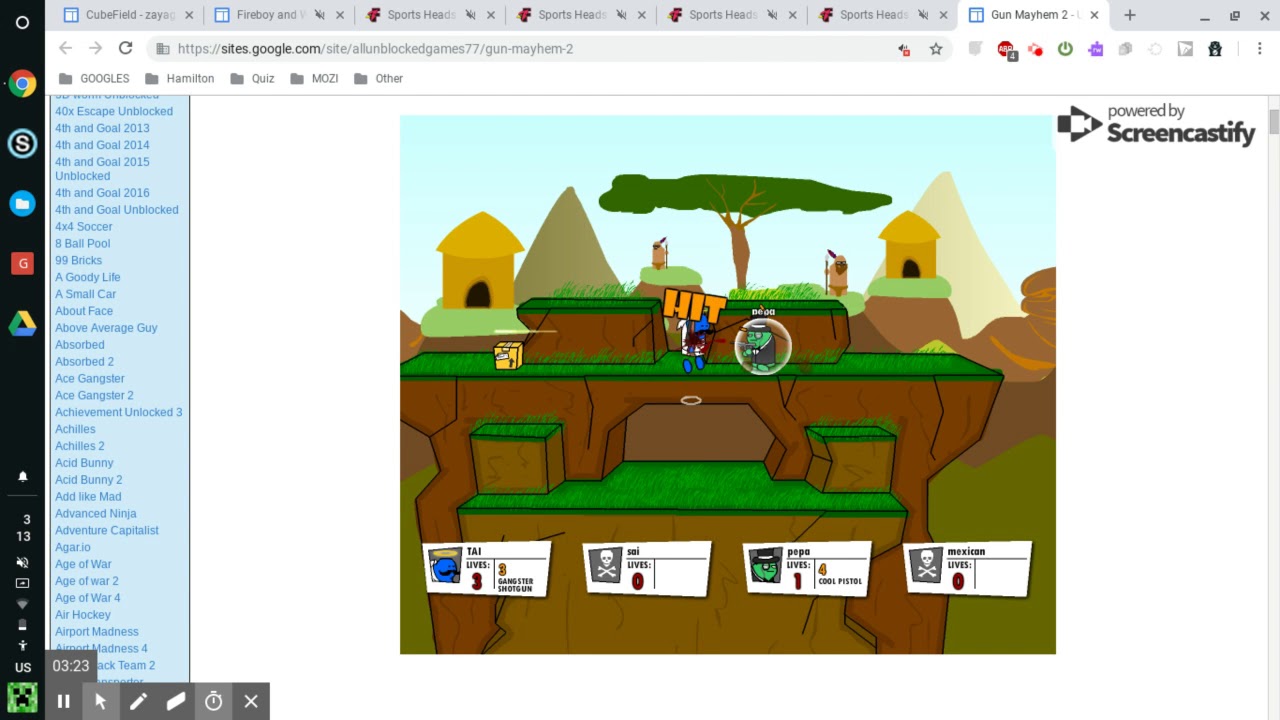Screen dimensions: 1280x720
Task: Click the green power button extension
Action: pos(1065,49)
